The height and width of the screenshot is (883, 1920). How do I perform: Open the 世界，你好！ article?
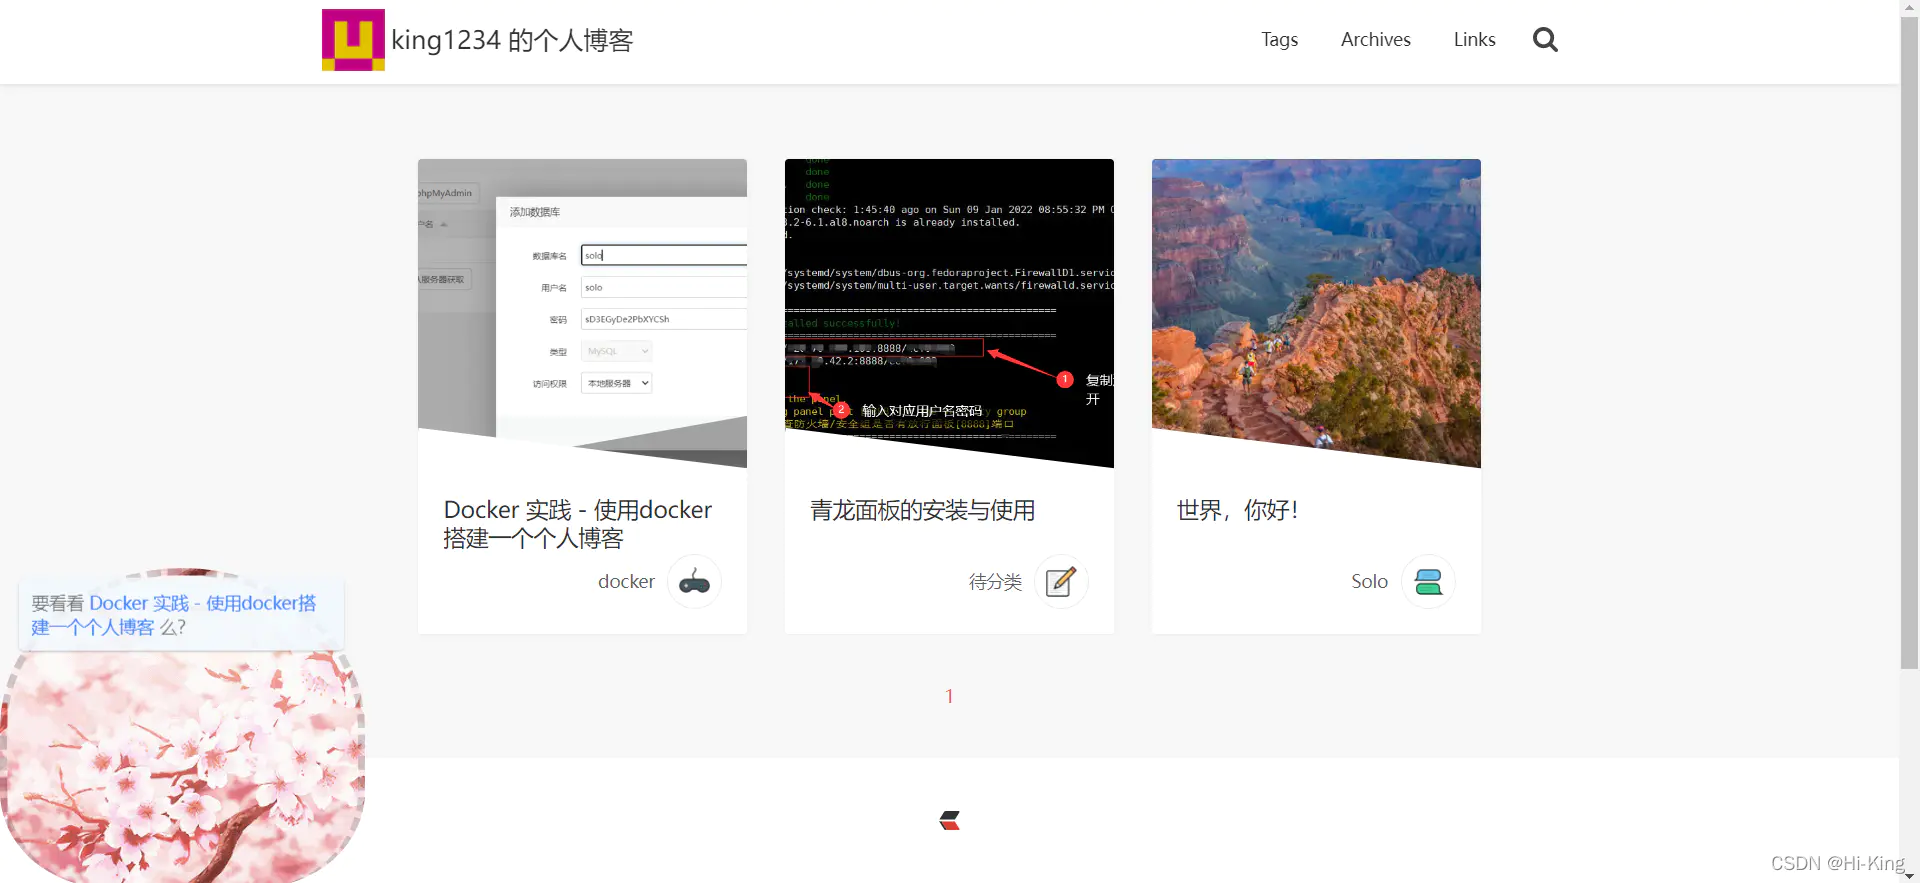click(x=1237, y=511)
